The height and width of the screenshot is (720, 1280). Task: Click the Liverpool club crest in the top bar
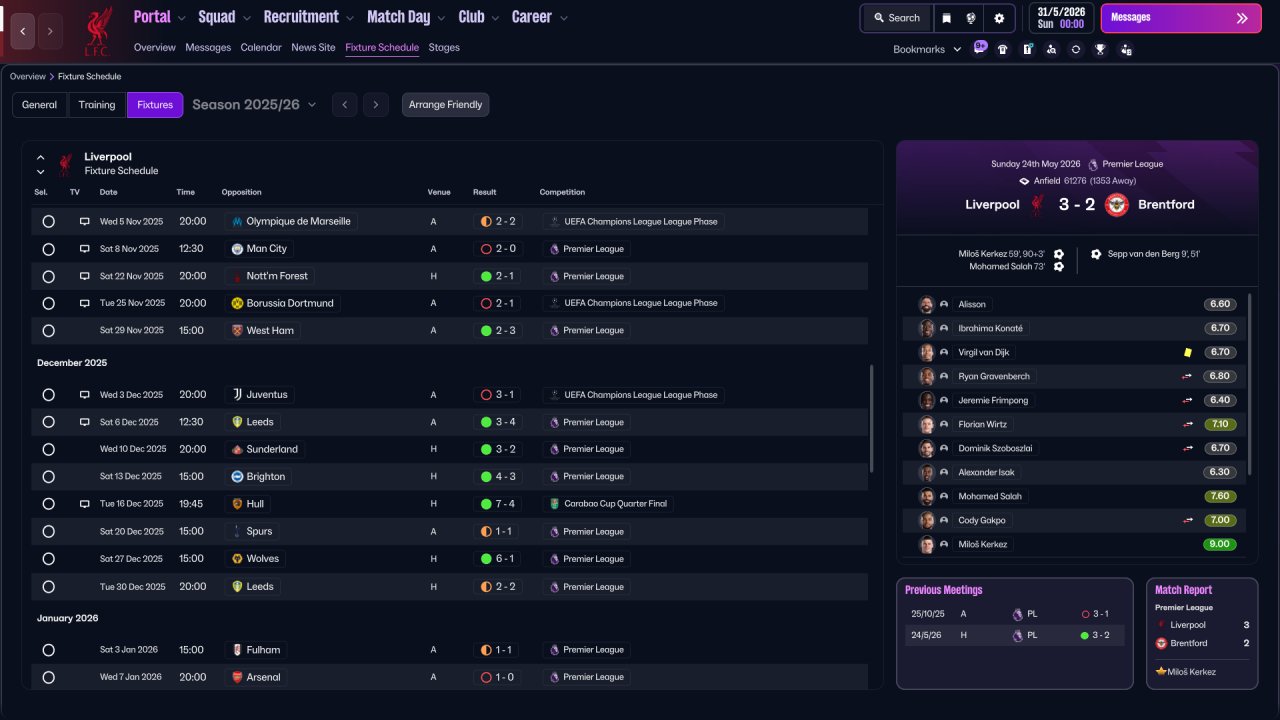click(97, 31)
